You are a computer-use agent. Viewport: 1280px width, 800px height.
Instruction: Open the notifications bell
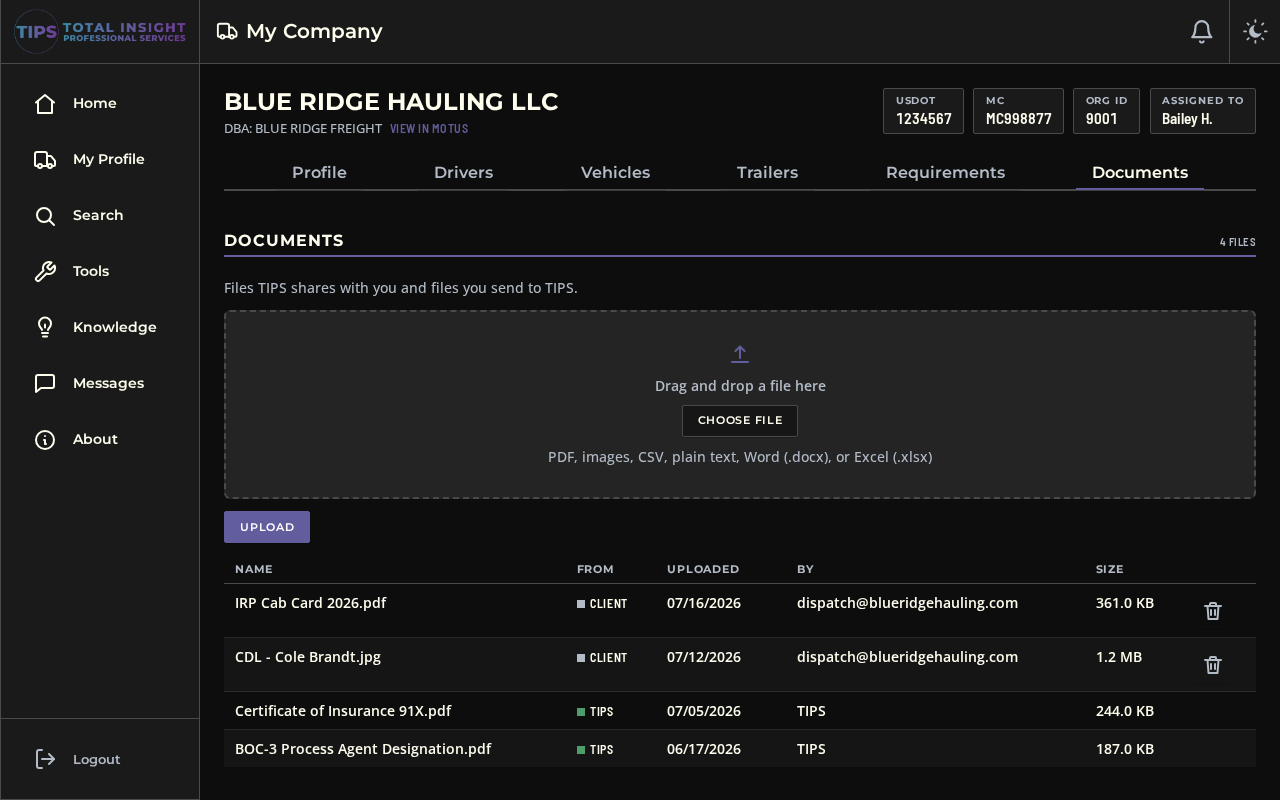pyautogui.click(x=1202, y=32)
